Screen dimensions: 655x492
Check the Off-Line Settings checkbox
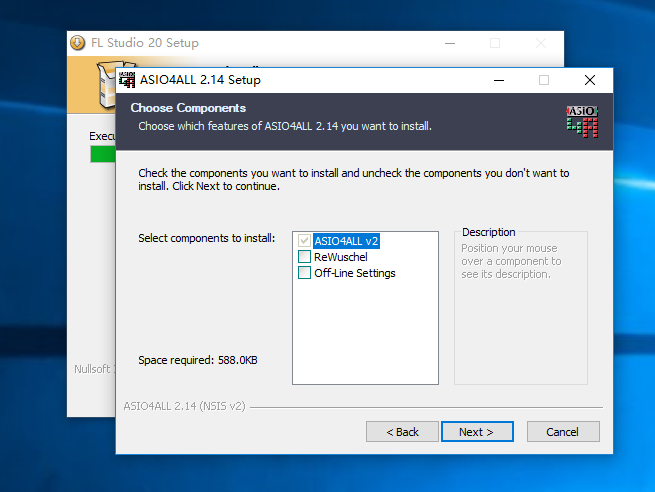coord(304,273)
